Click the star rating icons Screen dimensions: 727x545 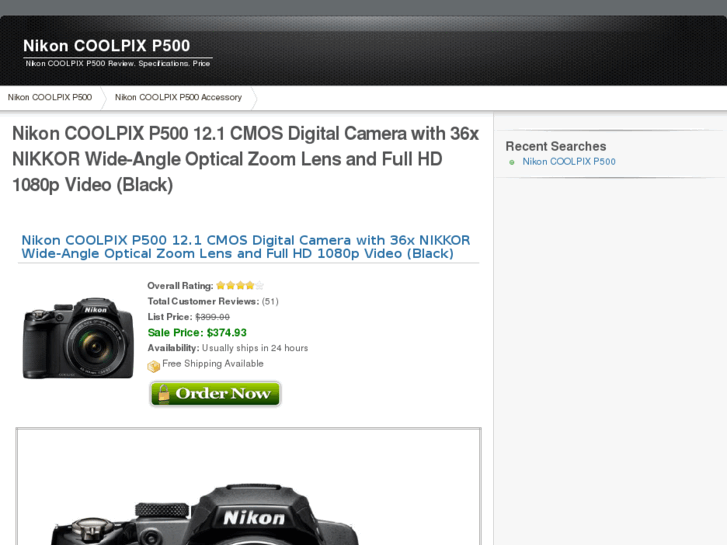point(239,286)
